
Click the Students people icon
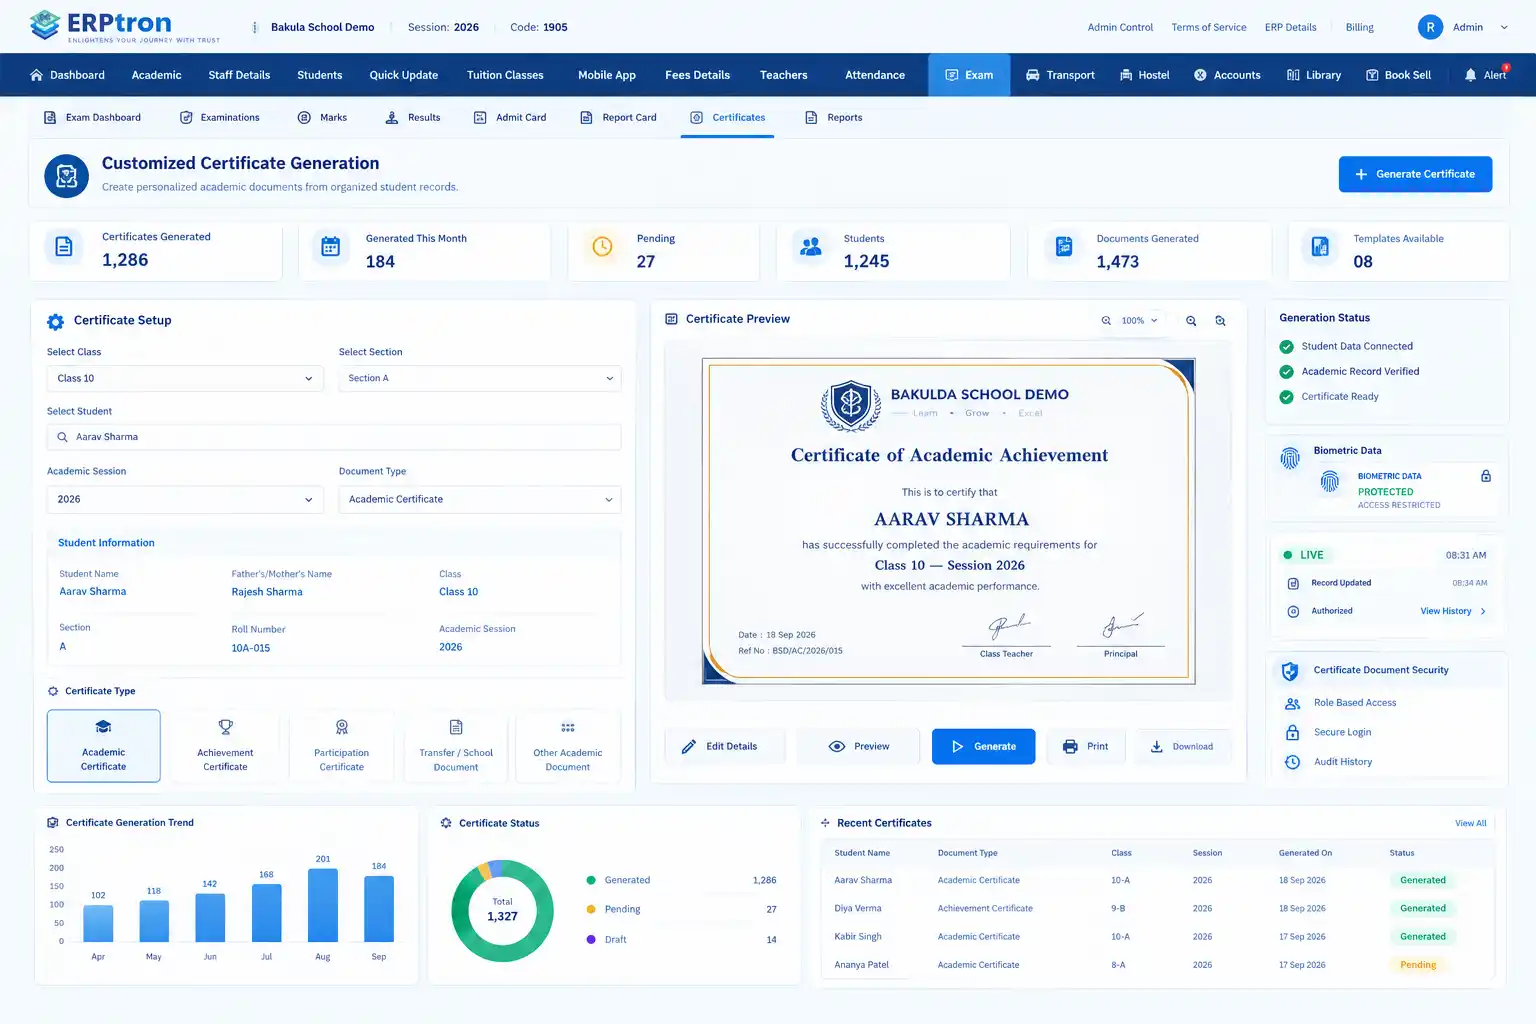point(811,246)
